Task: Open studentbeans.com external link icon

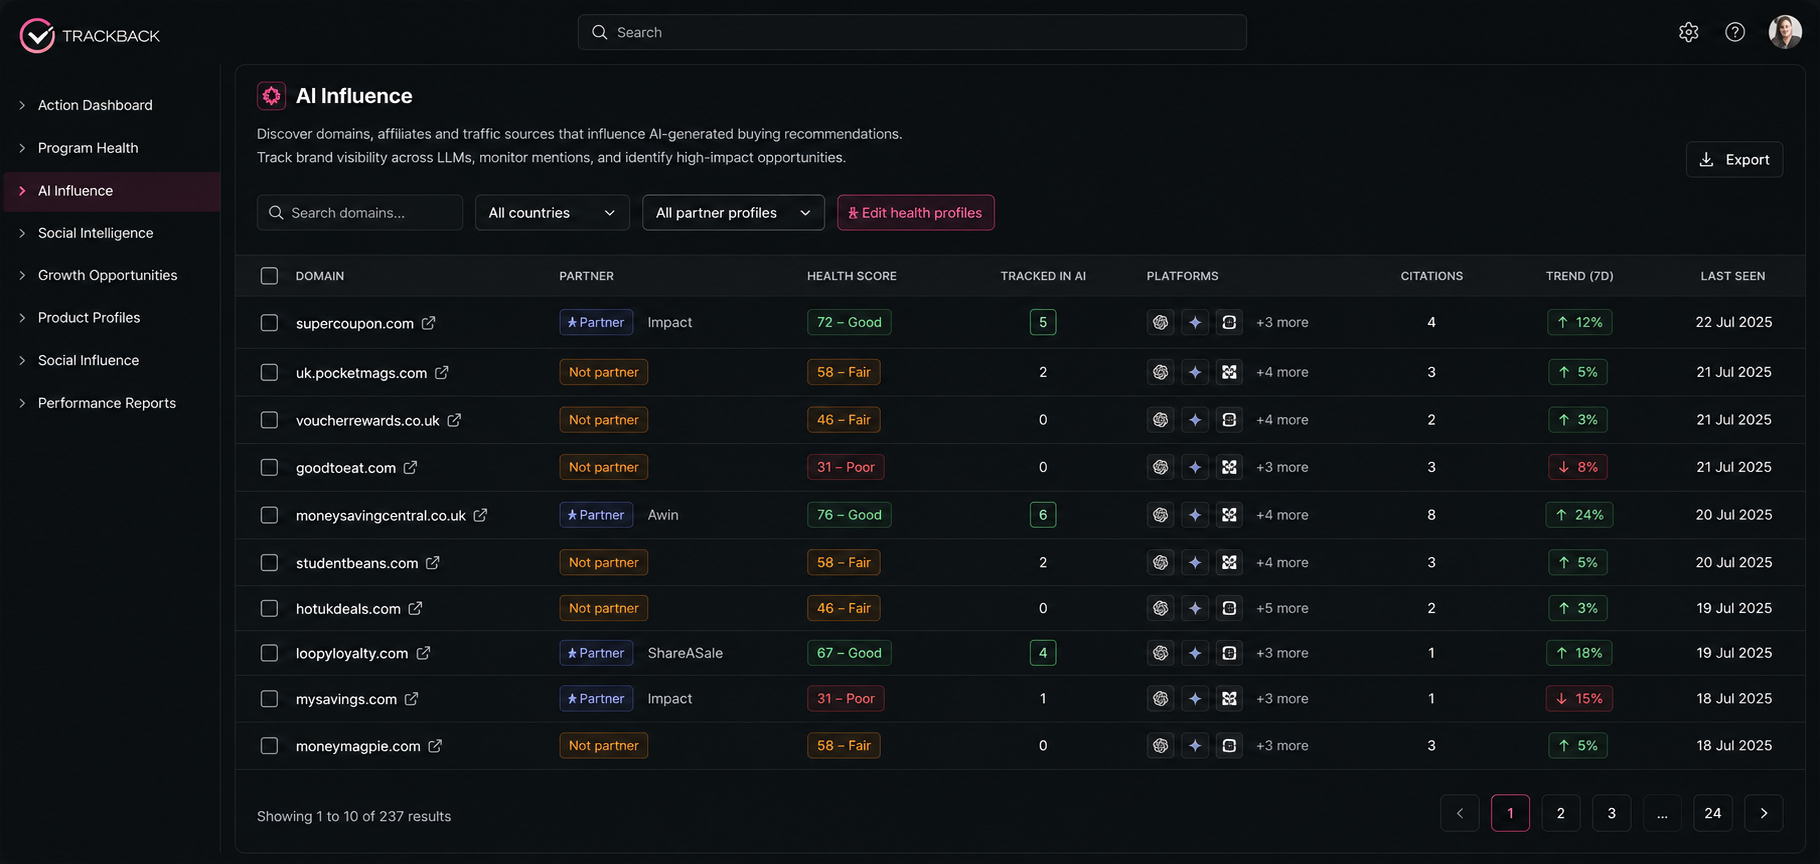Action: 432,563
